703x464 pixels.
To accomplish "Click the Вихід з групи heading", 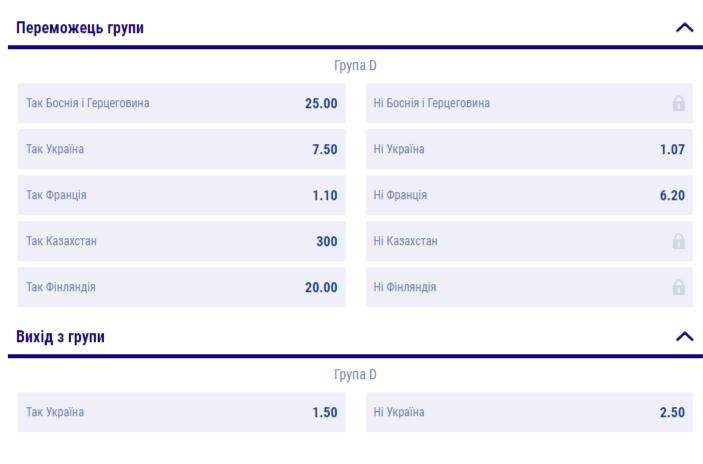I will tap(60, 337).
